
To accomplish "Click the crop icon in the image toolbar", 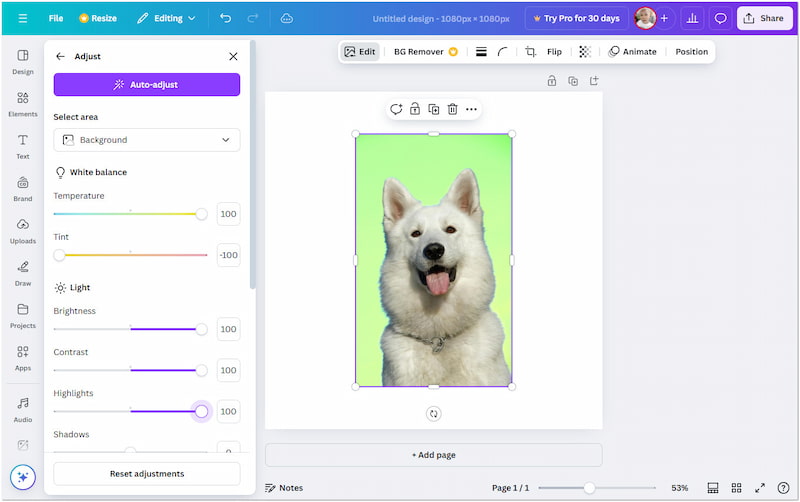I will click(530, 52).
